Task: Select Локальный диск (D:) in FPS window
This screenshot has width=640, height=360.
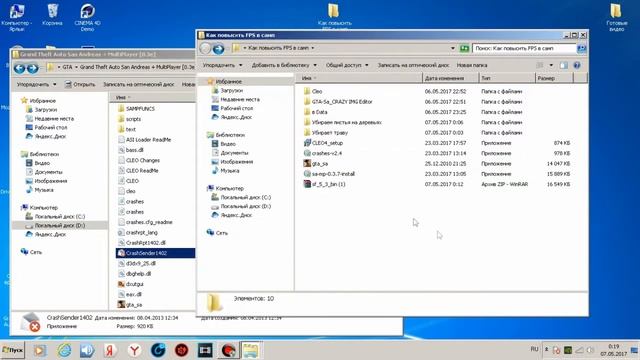Action: 241,206
